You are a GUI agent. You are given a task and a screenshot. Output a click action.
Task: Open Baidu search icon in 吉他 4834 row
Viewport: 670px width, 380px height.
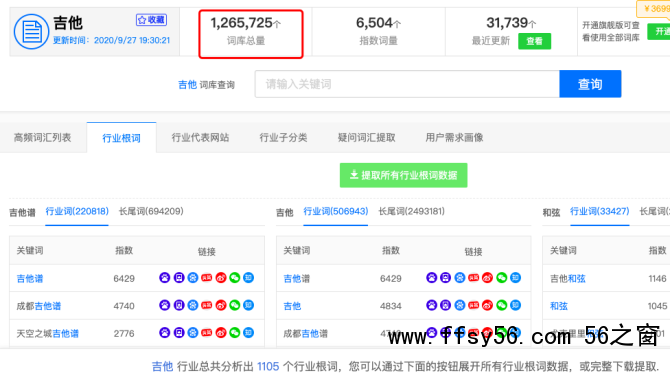point(432,305)
